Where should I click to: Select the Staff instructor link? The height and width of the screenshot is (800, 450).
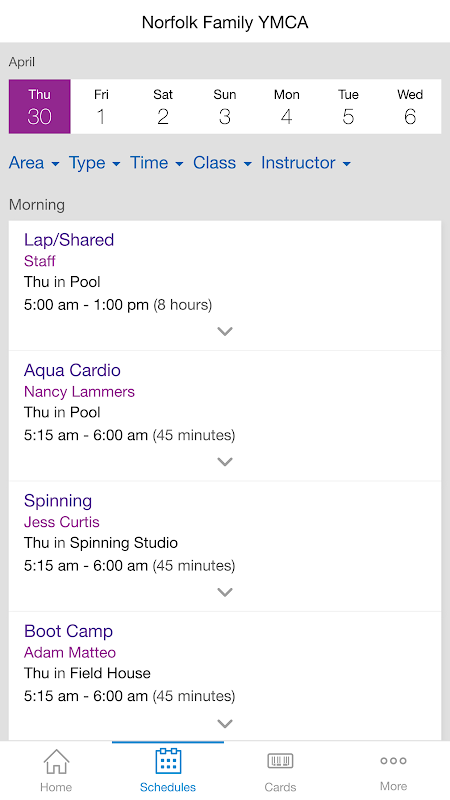pyautogui.click(x=40, y=261)
